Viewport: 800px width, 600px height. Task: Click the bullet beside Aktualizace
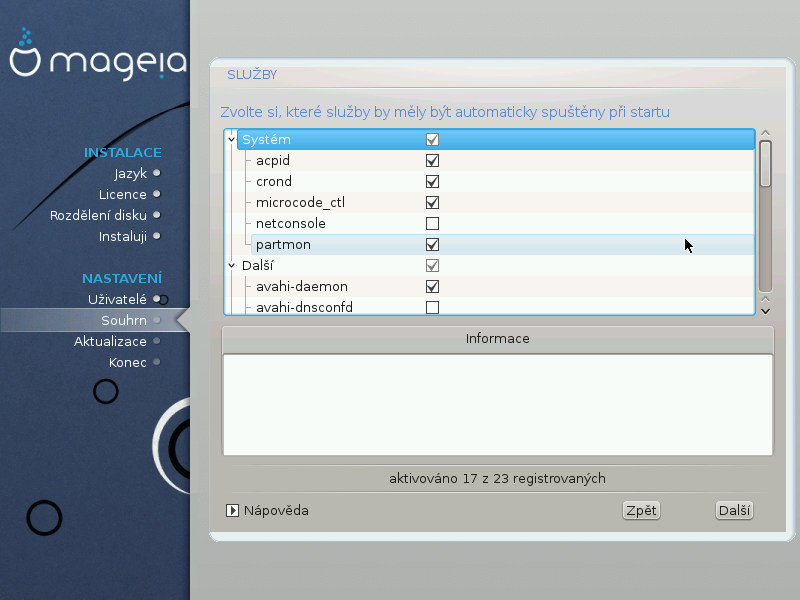point(157,341)
